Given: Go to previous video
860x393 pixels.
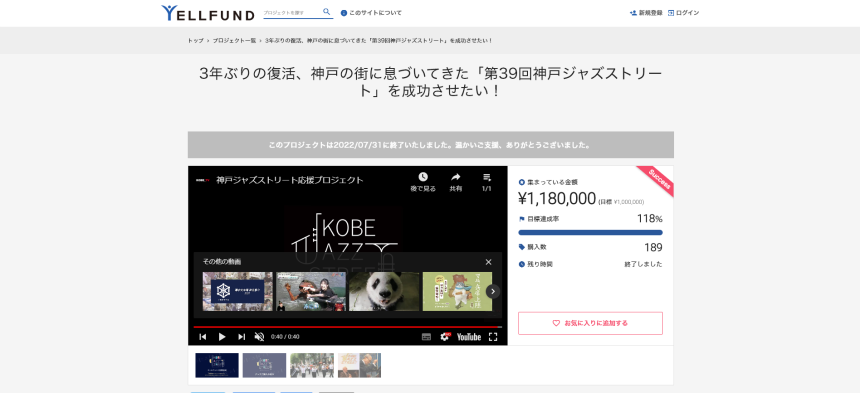Looking at the screenshot, I should pyautogui.click(x=202, y=337).
